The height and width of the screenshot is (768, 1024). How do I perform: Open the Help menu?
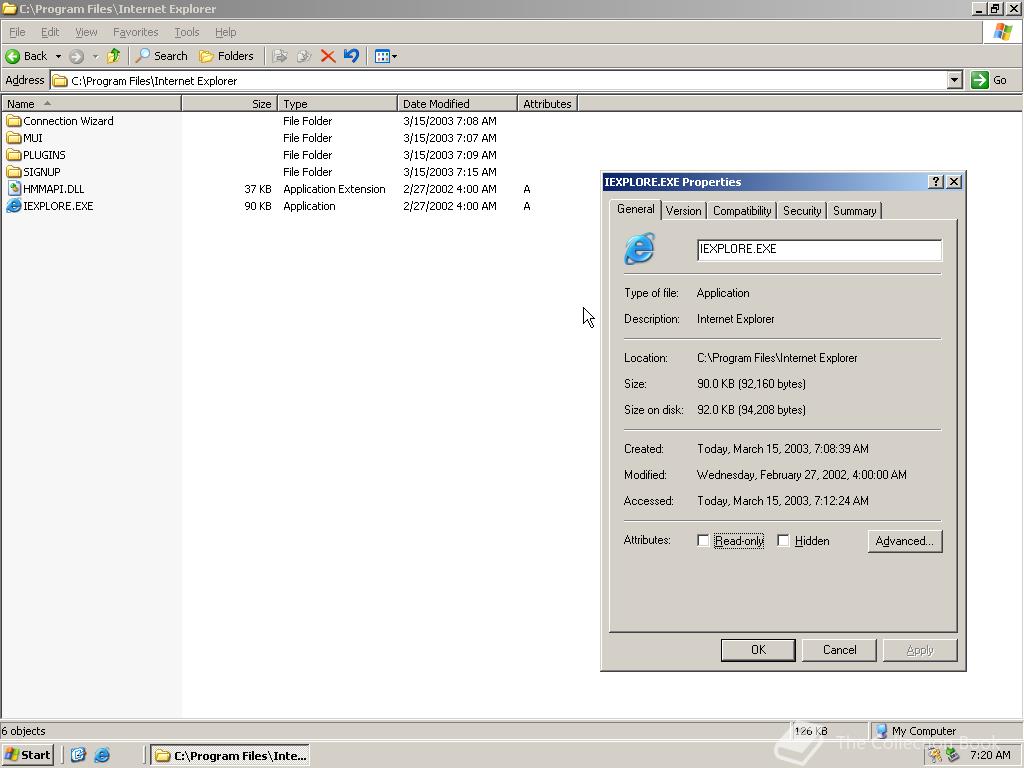click(x=225, y=32)
